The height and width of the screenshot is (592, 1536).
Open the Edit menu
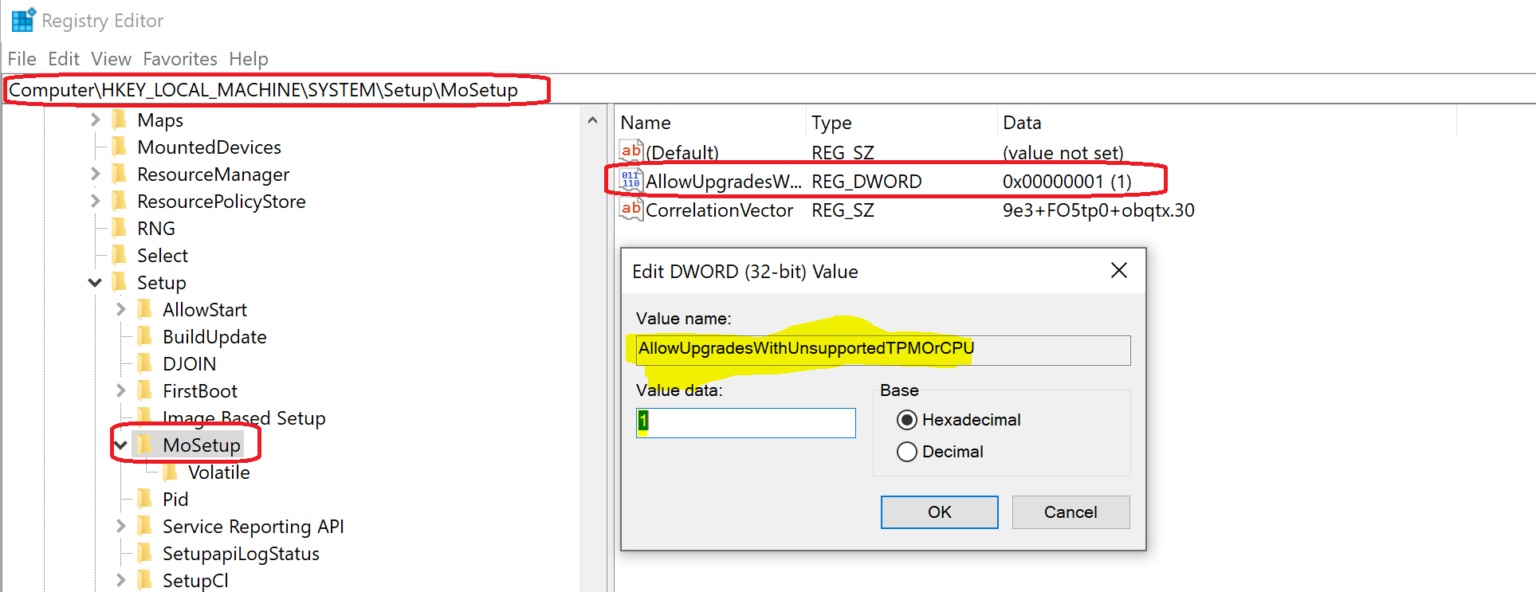[64, 59]
